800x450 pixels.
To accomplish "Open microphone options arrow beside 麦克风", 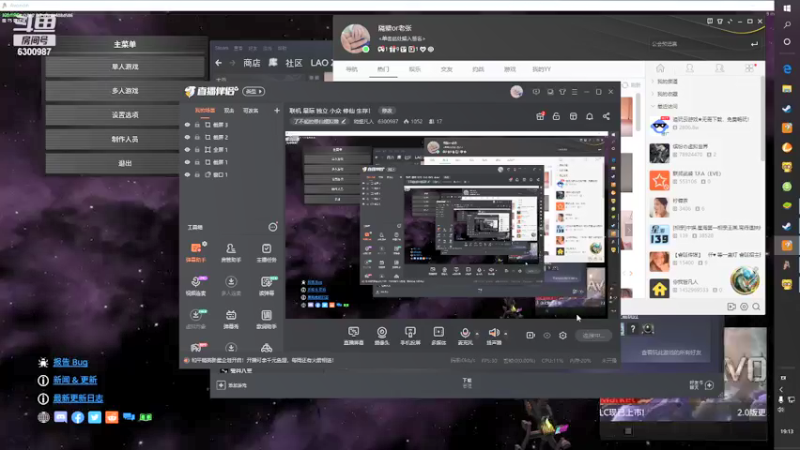I will pyautogui.click(x=477, y=334).
